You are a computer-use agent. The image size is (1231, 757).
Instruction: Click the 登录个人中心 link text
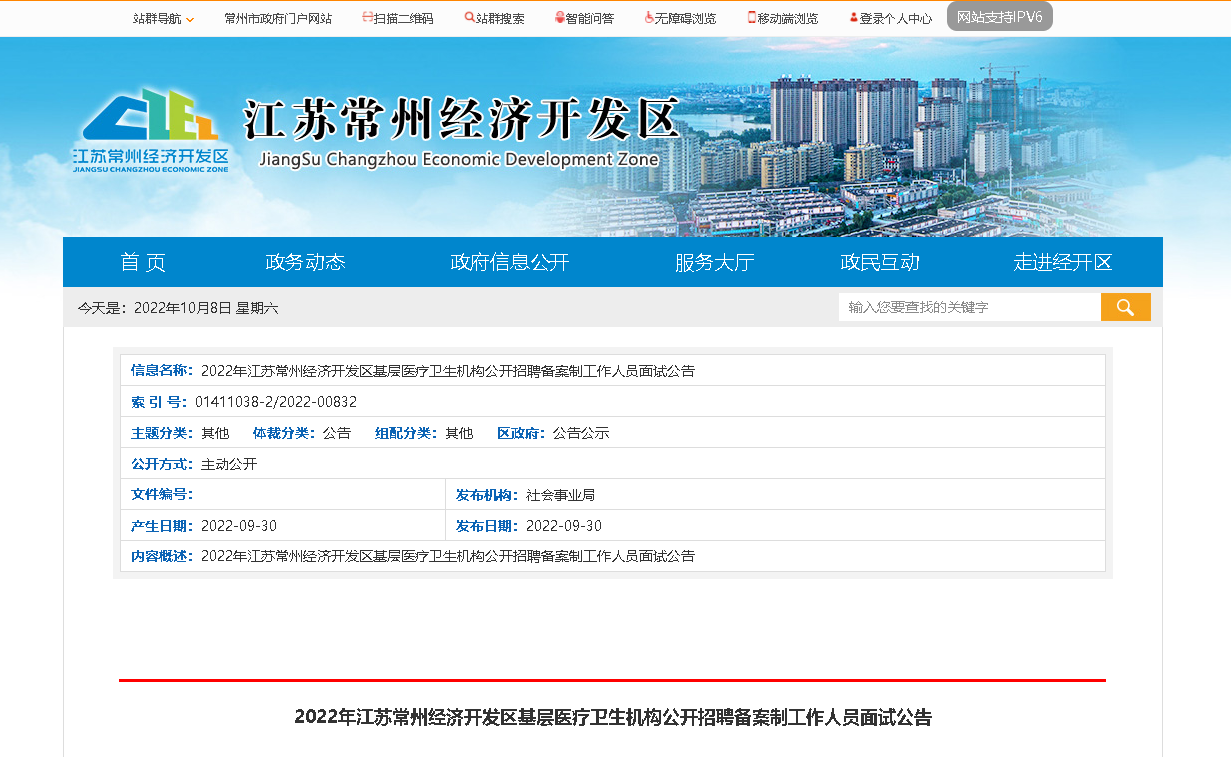(x=896, y=18)
